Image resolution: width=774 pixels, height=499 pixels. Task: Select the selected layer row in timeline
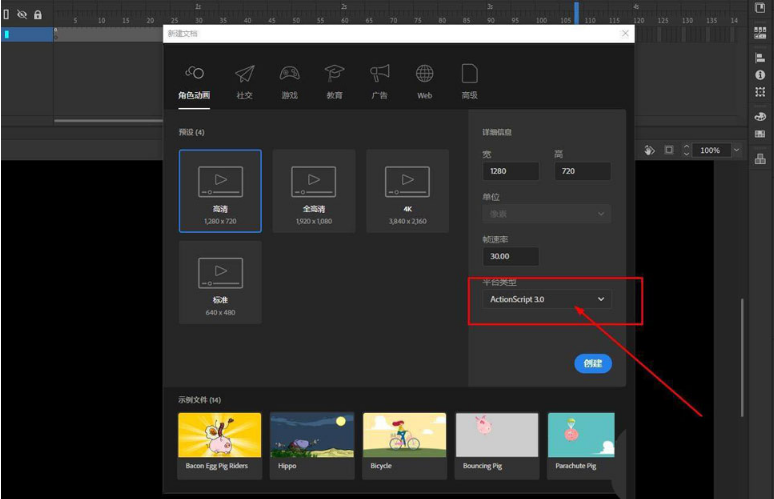[28, 34]
